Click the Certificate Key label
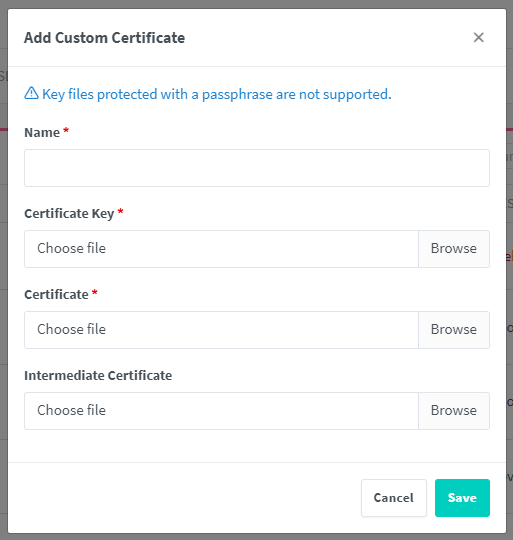Screen dimensions: 513x540 69,214
